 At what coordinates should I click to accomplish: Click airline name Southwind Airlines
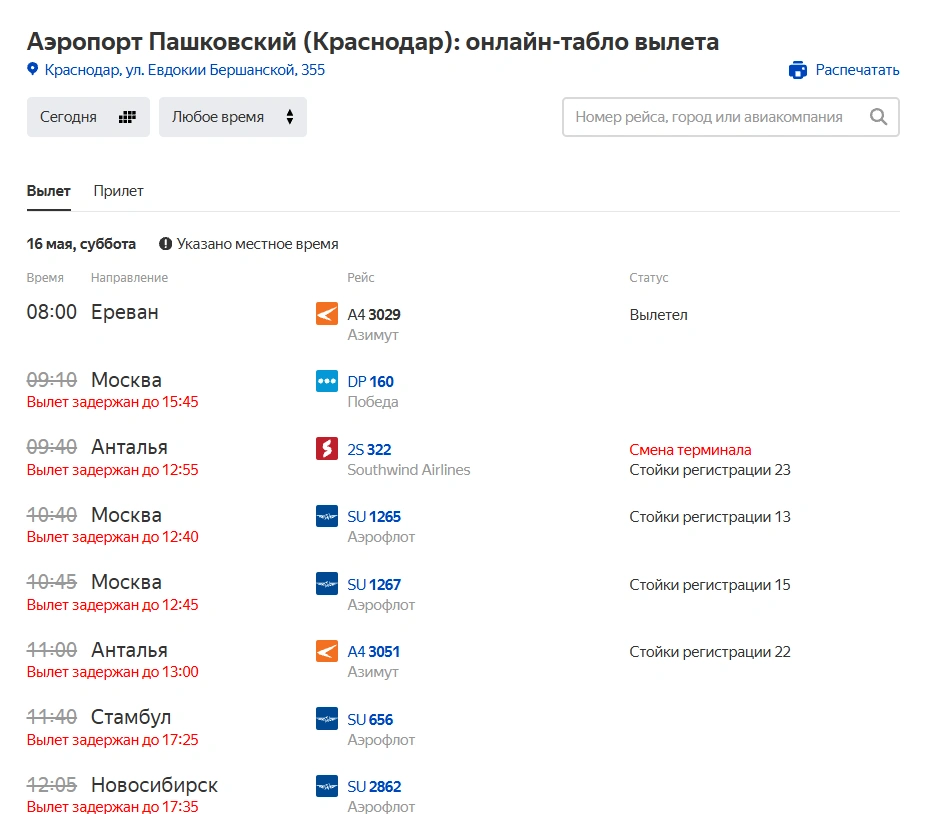click(x=409, y=470)
